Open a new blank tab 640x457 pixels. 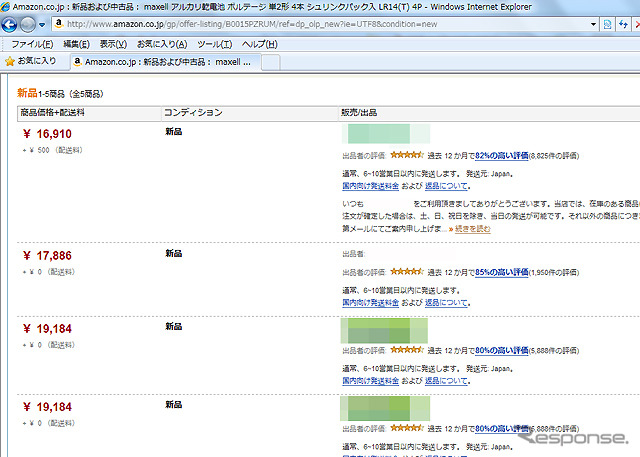pos(271,62)
